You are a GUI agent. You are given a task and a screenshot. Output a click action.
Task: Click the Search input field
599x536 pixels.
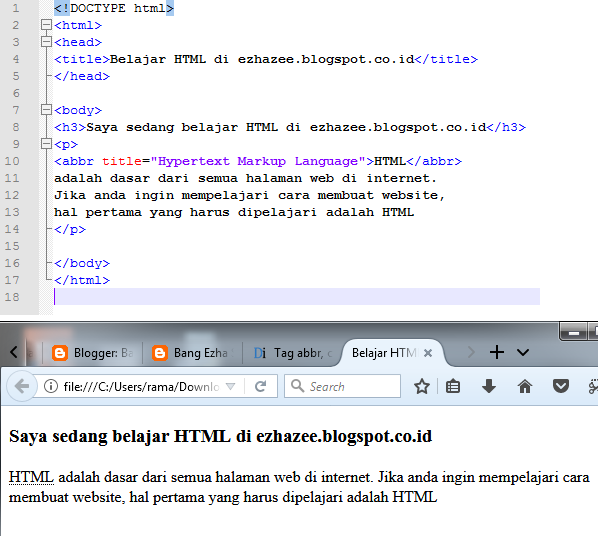[343, 386]
